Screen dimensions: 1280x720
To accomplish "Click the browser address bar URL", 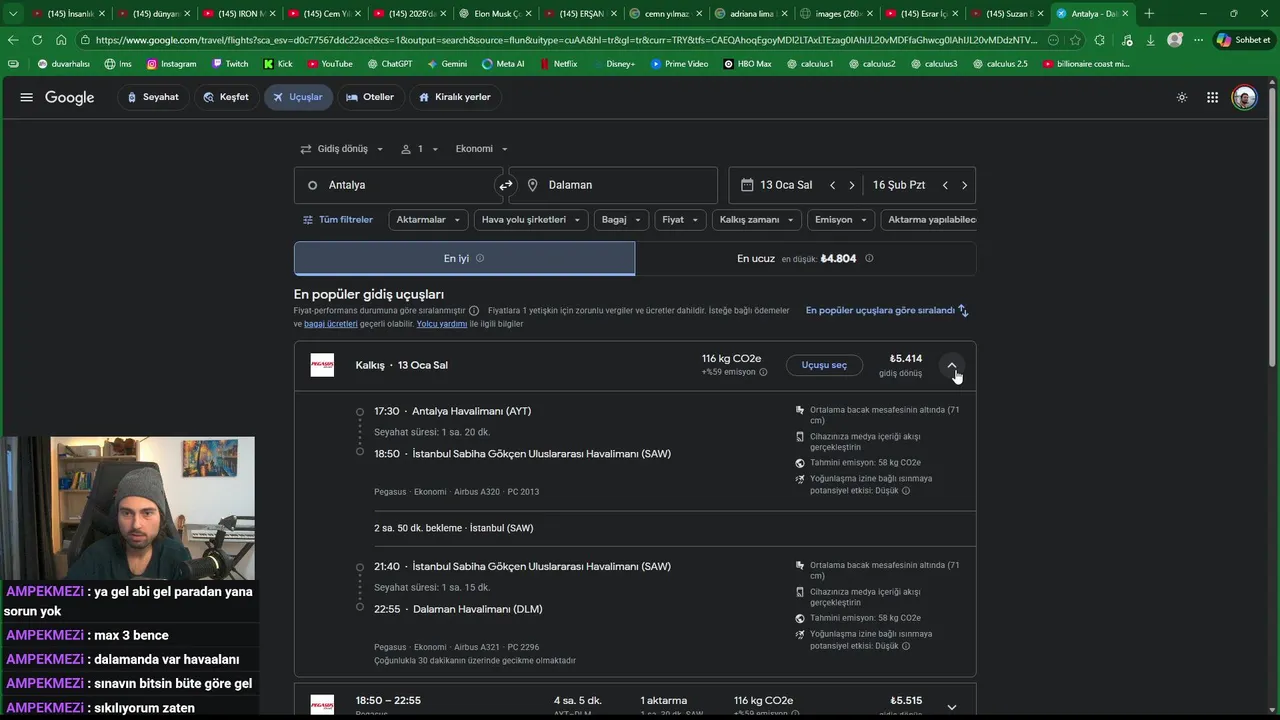I will 566,40.
